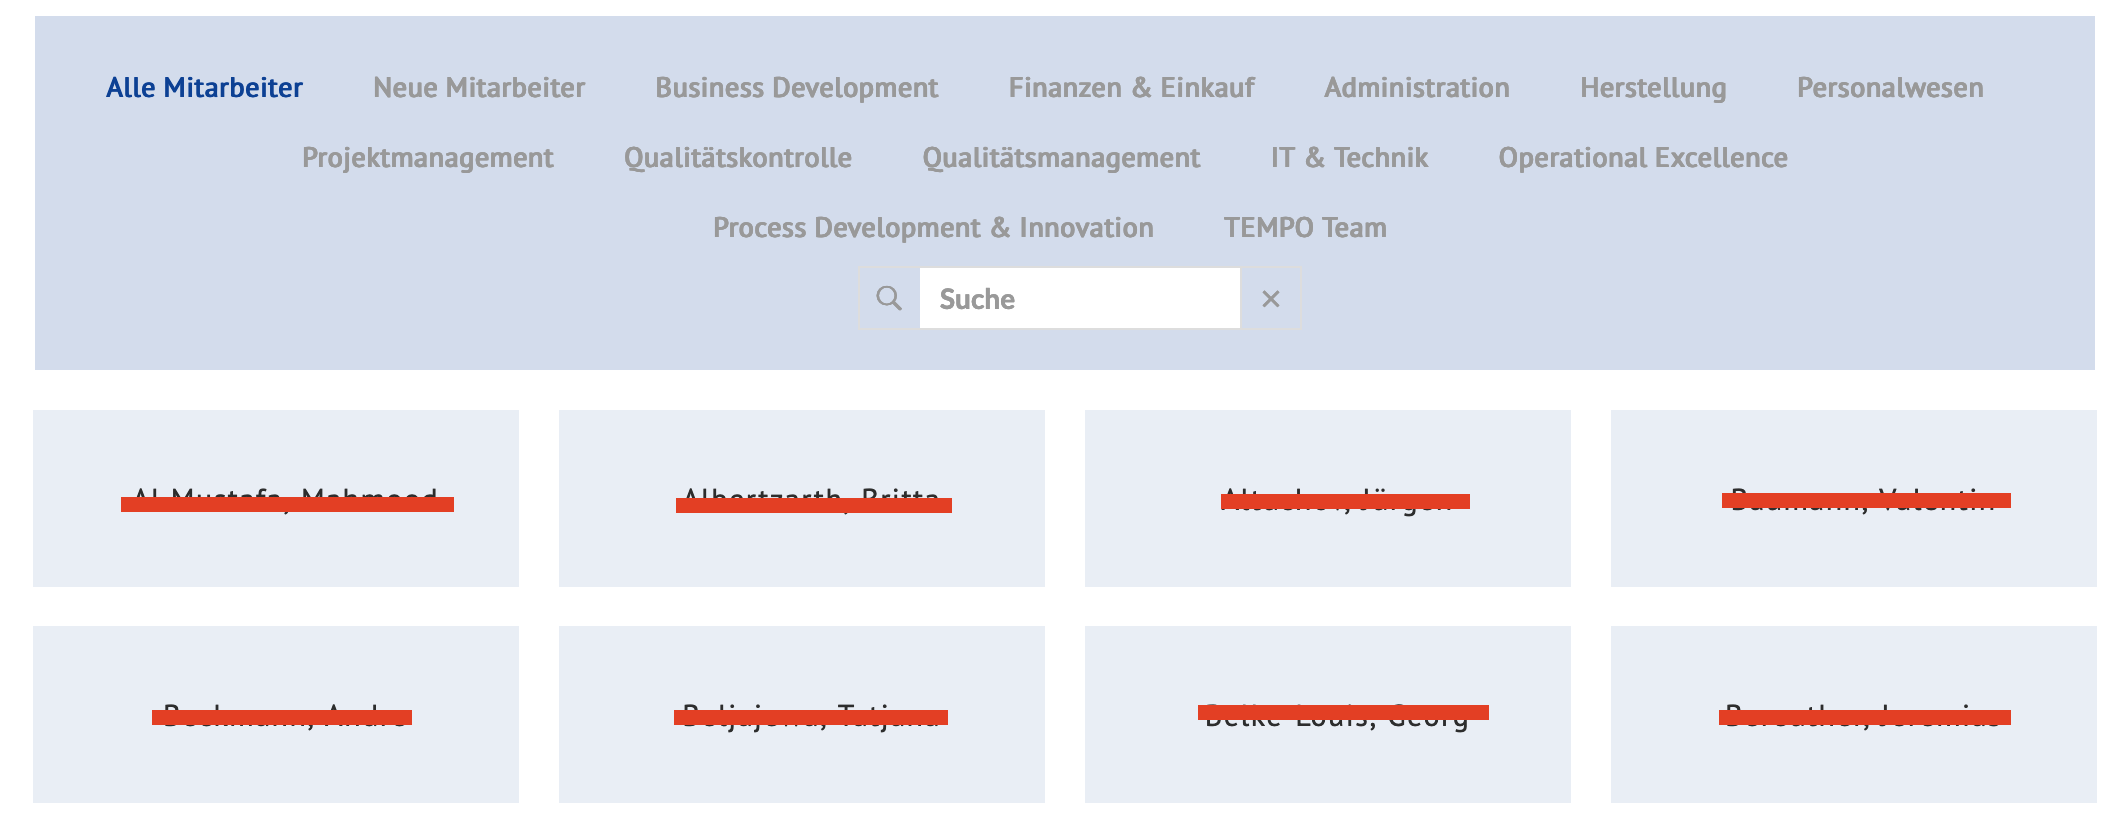Switch to Neue Mitarbeiter tab
Viewport: 2116px width, 828px height.
click(479, 88)
